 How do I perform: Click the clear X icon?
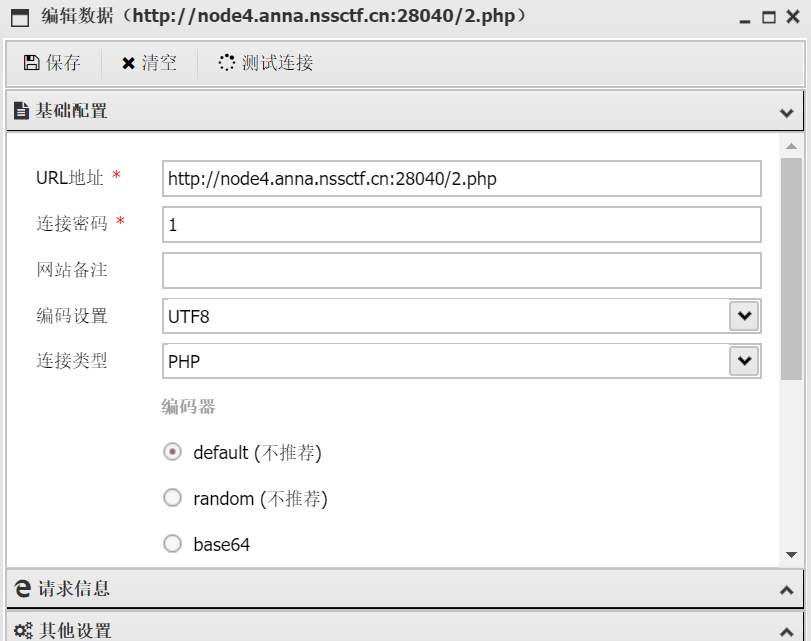pos(128,63)
